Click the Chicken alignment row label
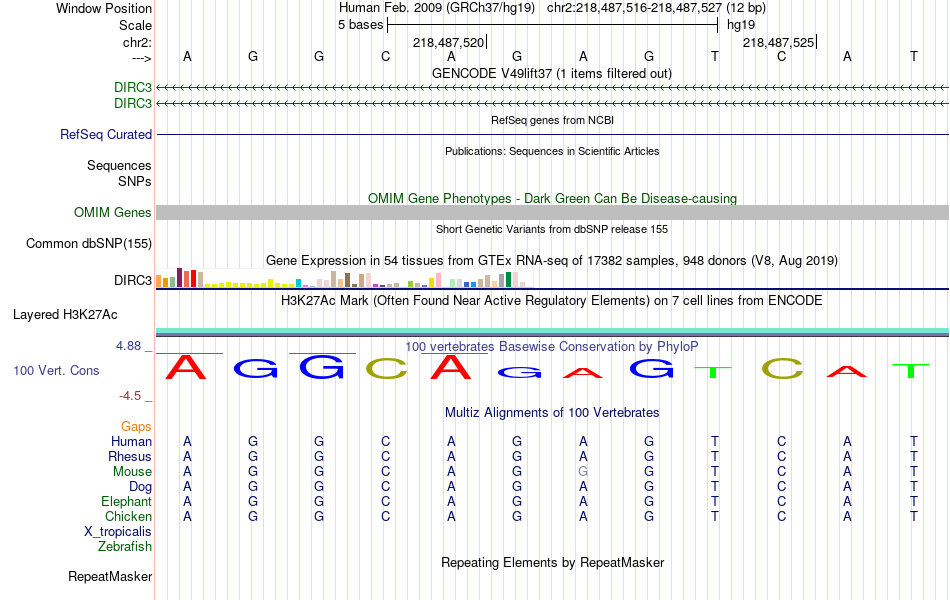This screenshot has width=950, height=600. coord(128,516)
